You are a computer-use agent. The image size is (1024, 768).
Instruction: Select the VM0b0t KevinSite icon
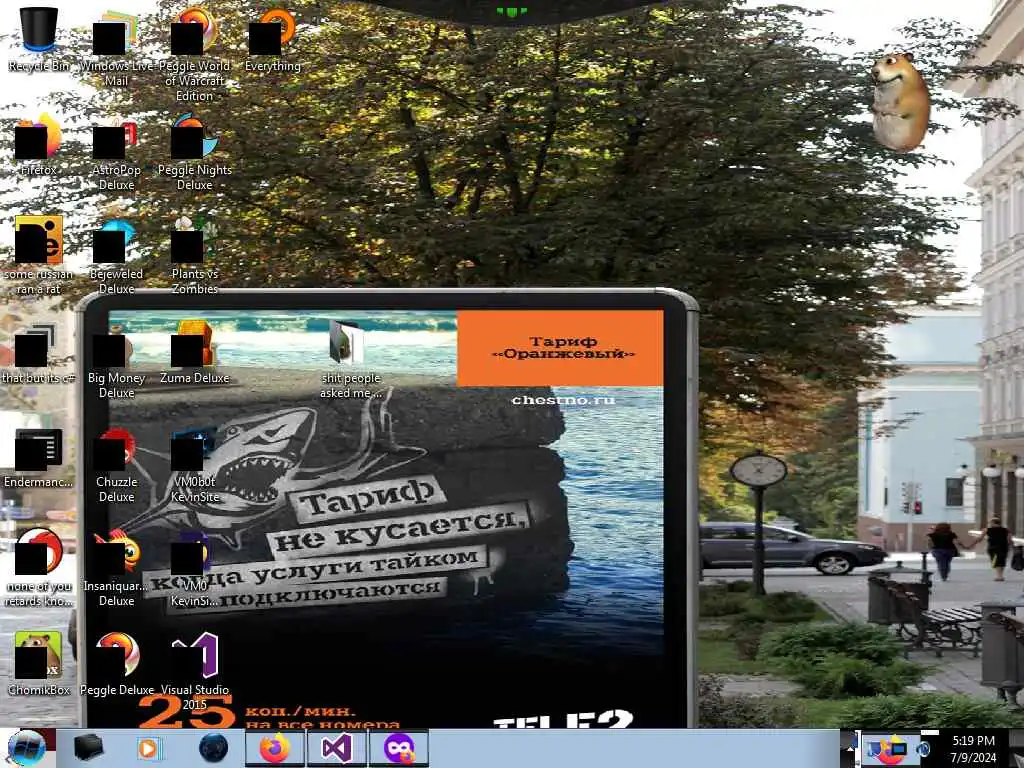[194, 464]
